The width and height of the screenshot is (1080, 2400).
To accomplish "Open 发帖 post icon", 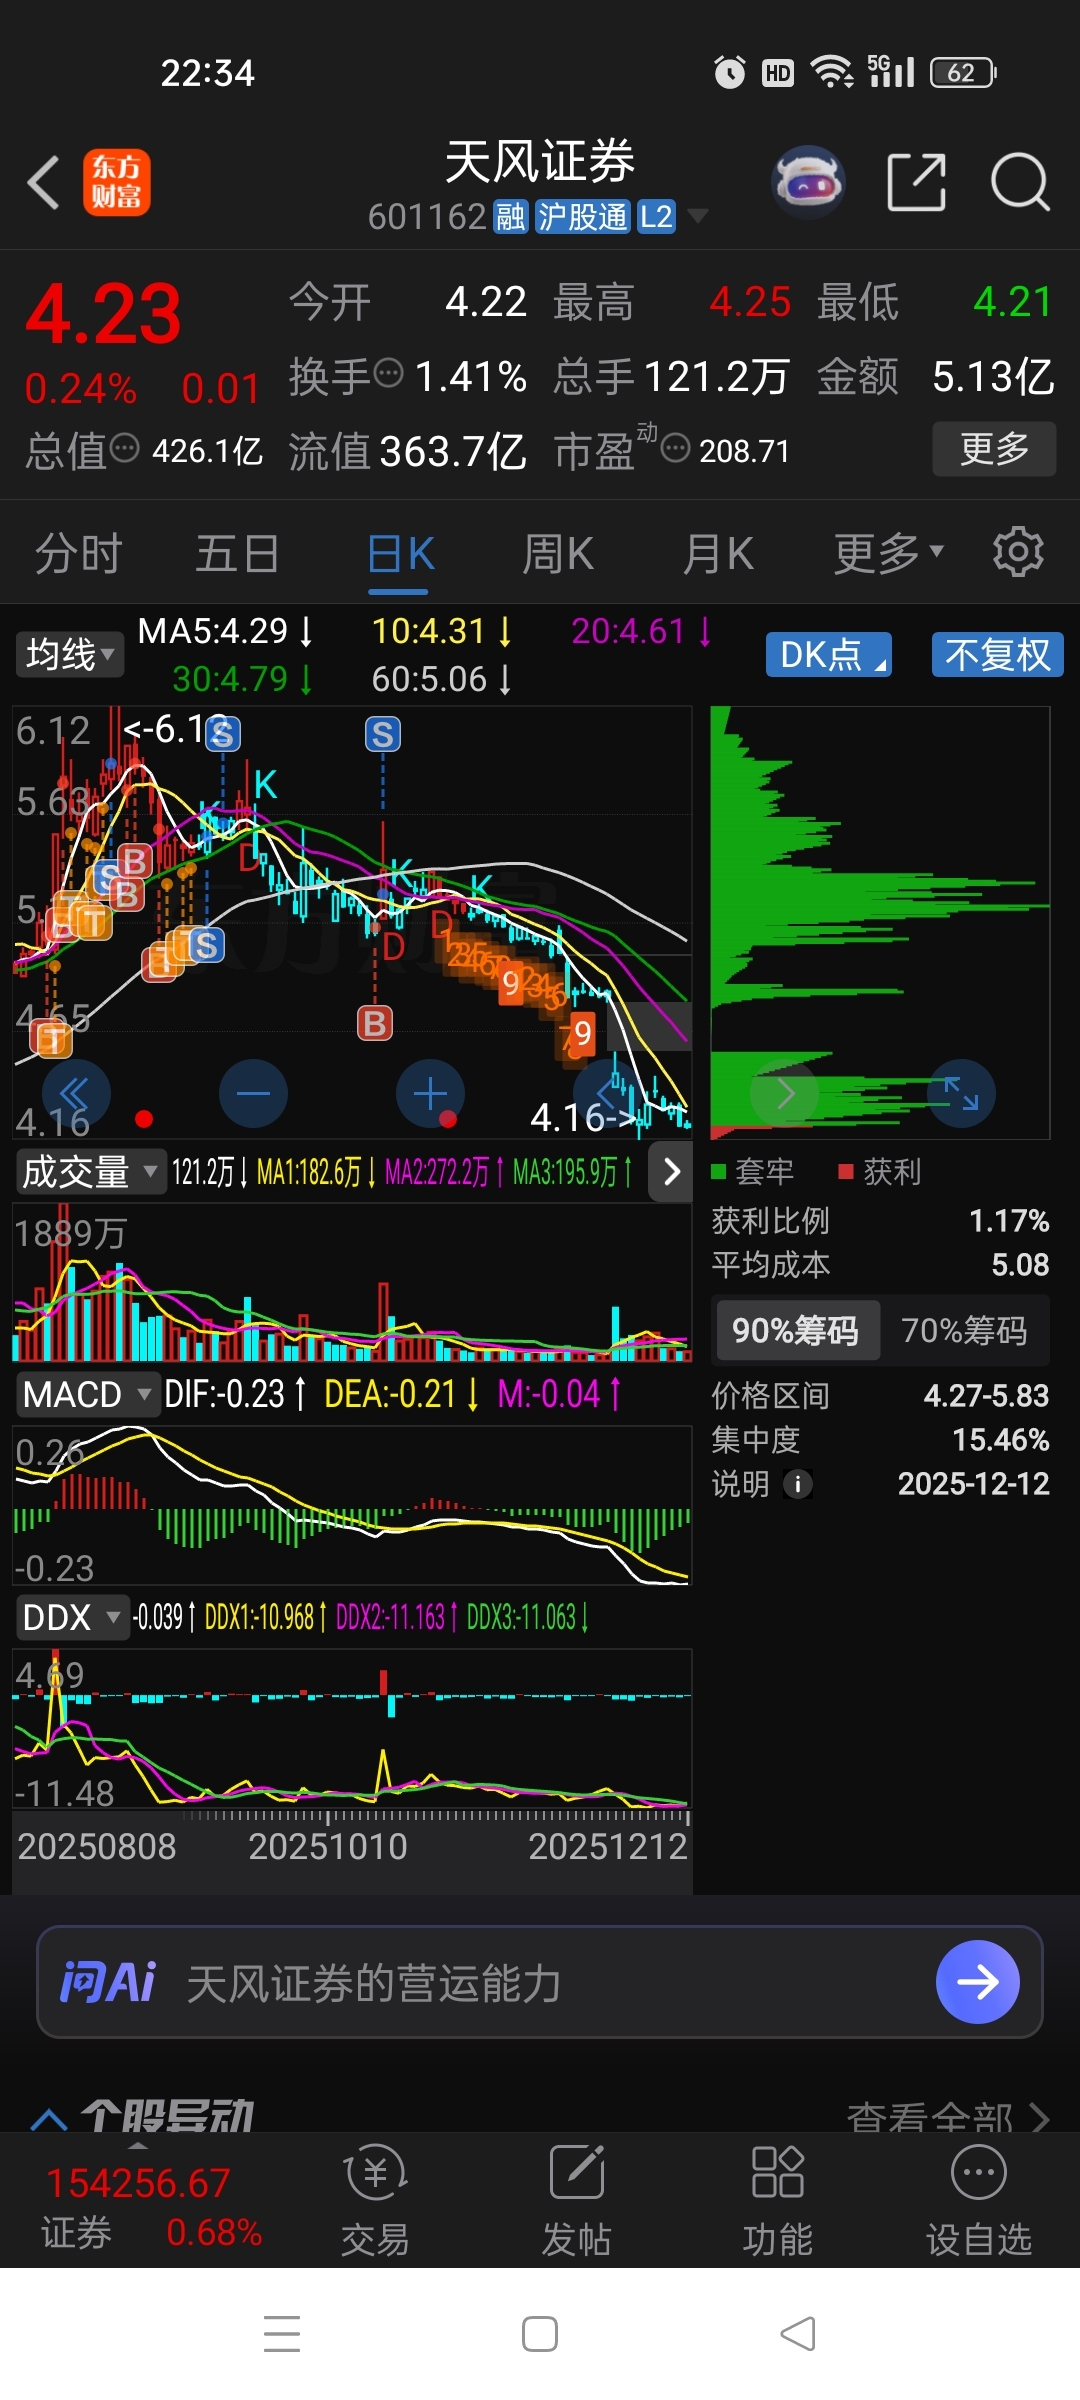I will (577, 2200).
